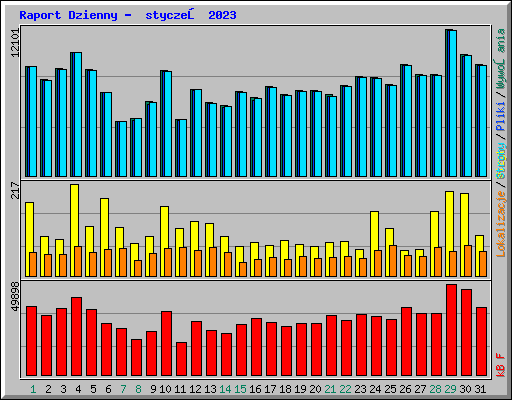512x400 pixels.
Task: Click the orange bar for day 25
Action: coord(393,261)
